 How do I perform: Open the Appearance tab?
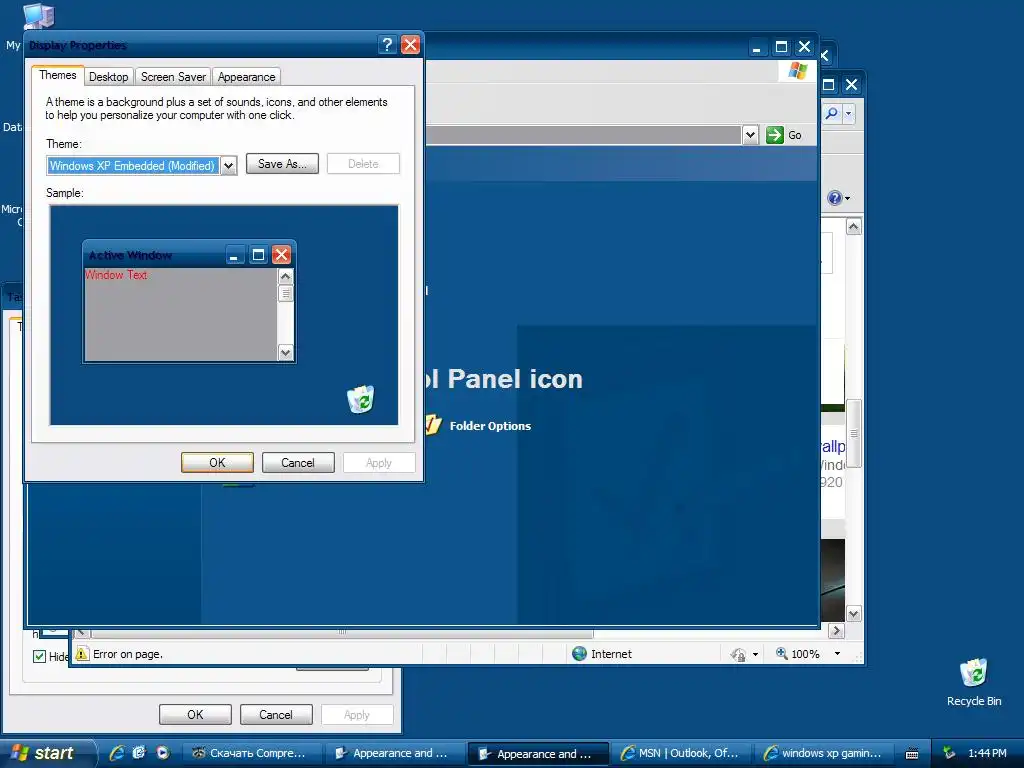coord(246,77)
